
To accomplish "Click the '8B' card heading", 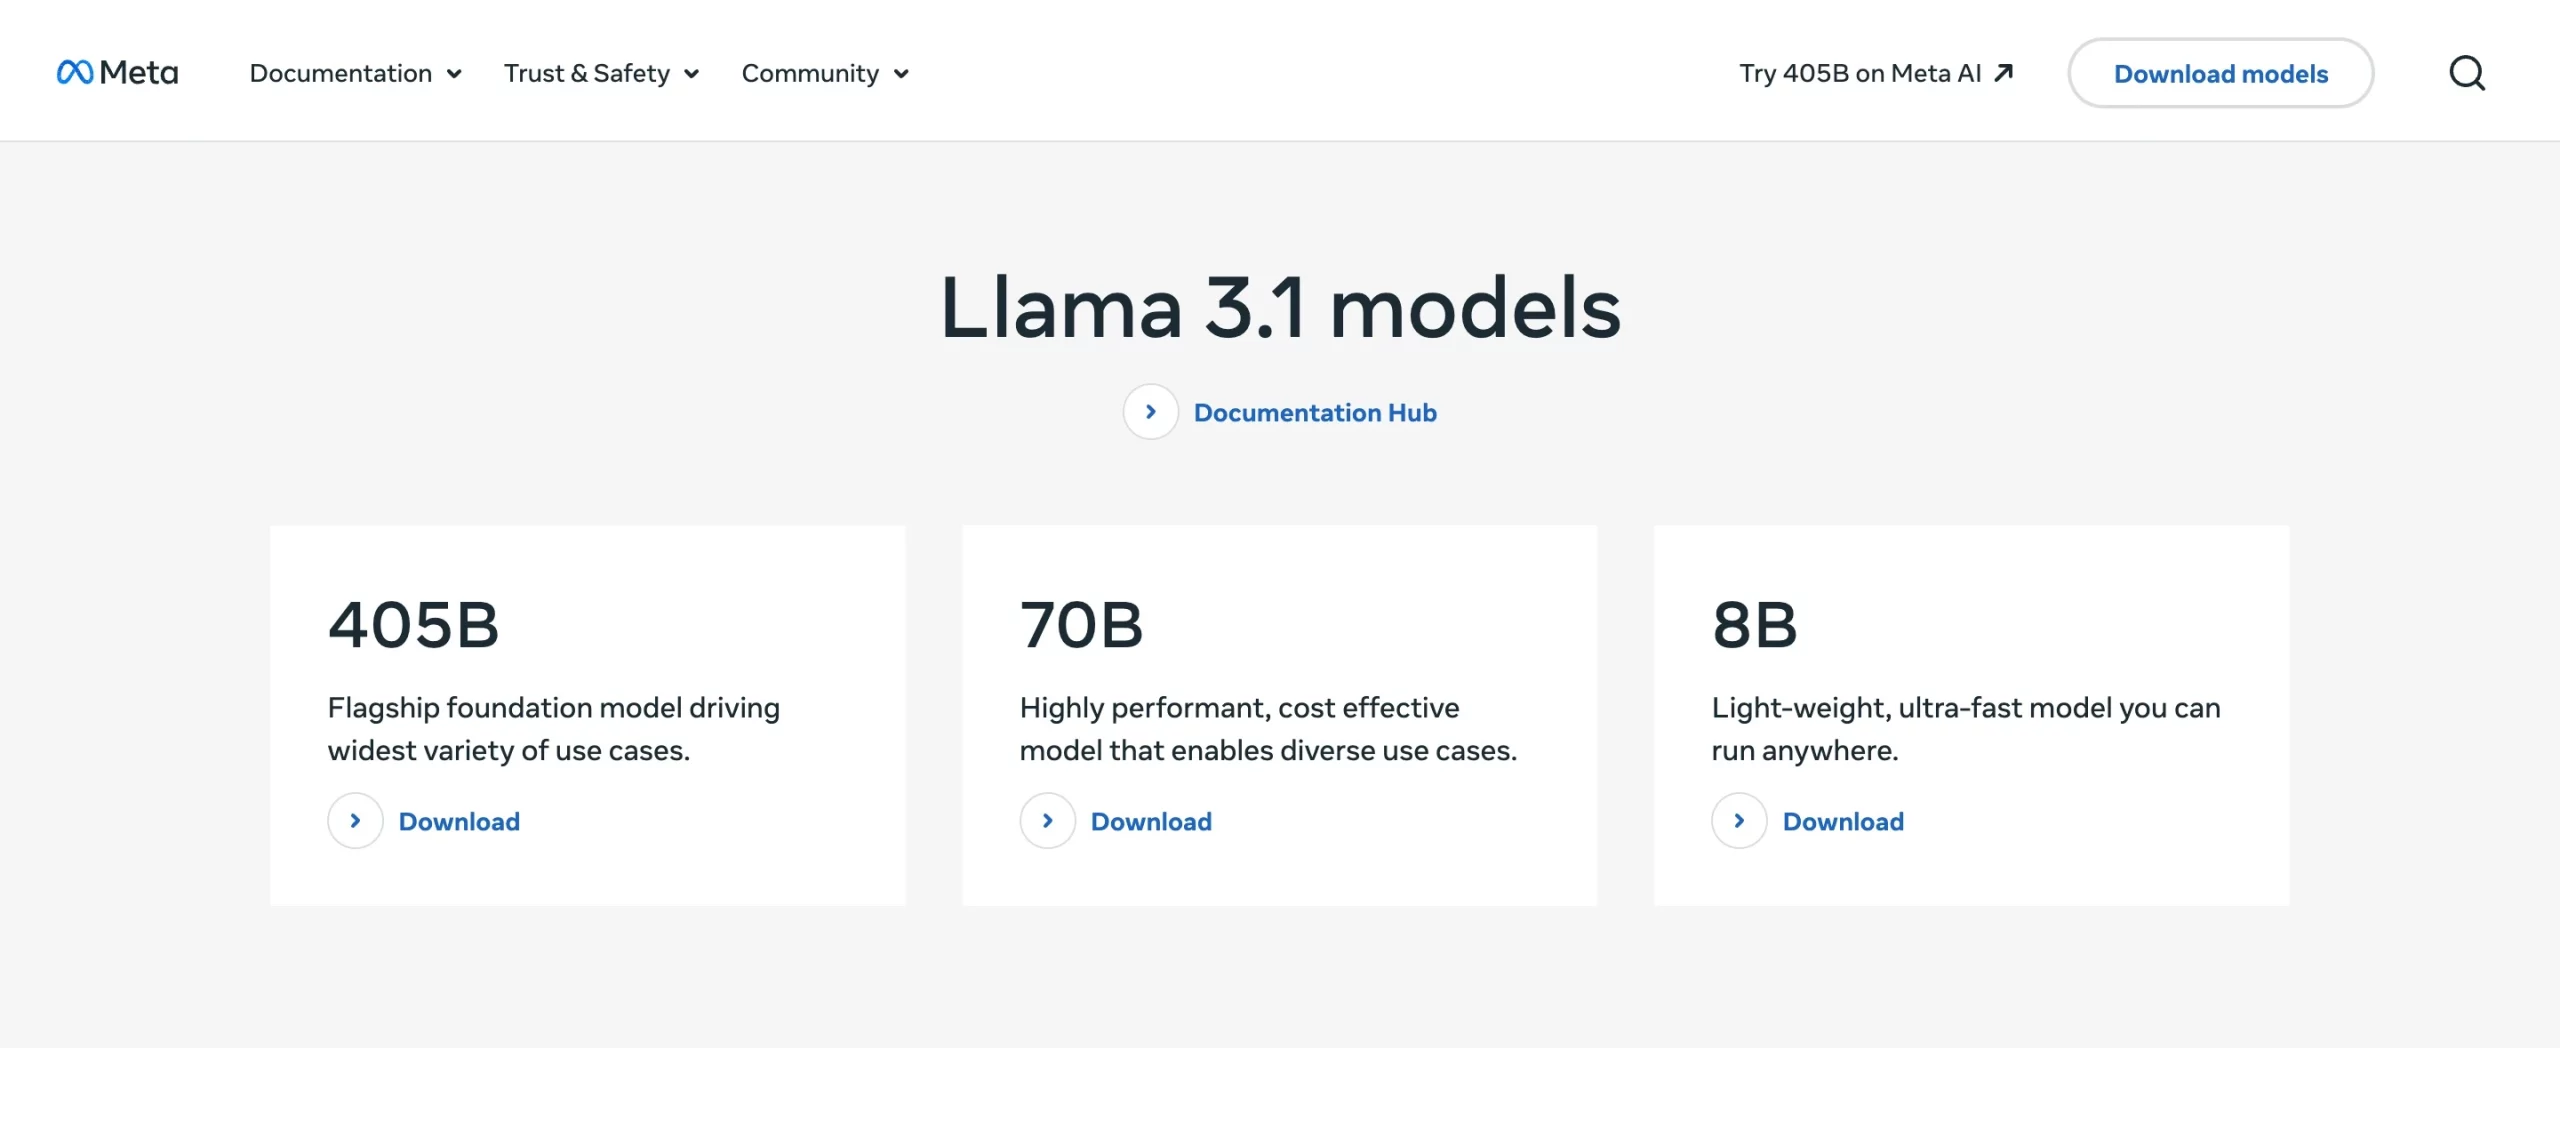I will click(x=1754, y=625).
